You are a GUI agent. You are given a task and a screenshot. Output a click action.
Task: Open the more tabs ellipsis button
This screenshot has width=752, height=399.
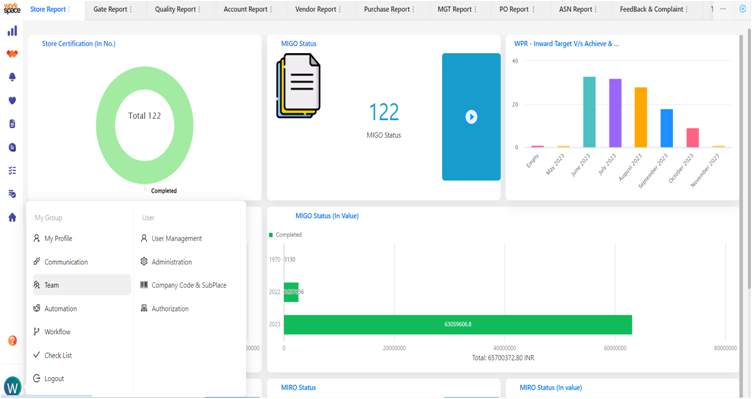(x=723, y=9)
